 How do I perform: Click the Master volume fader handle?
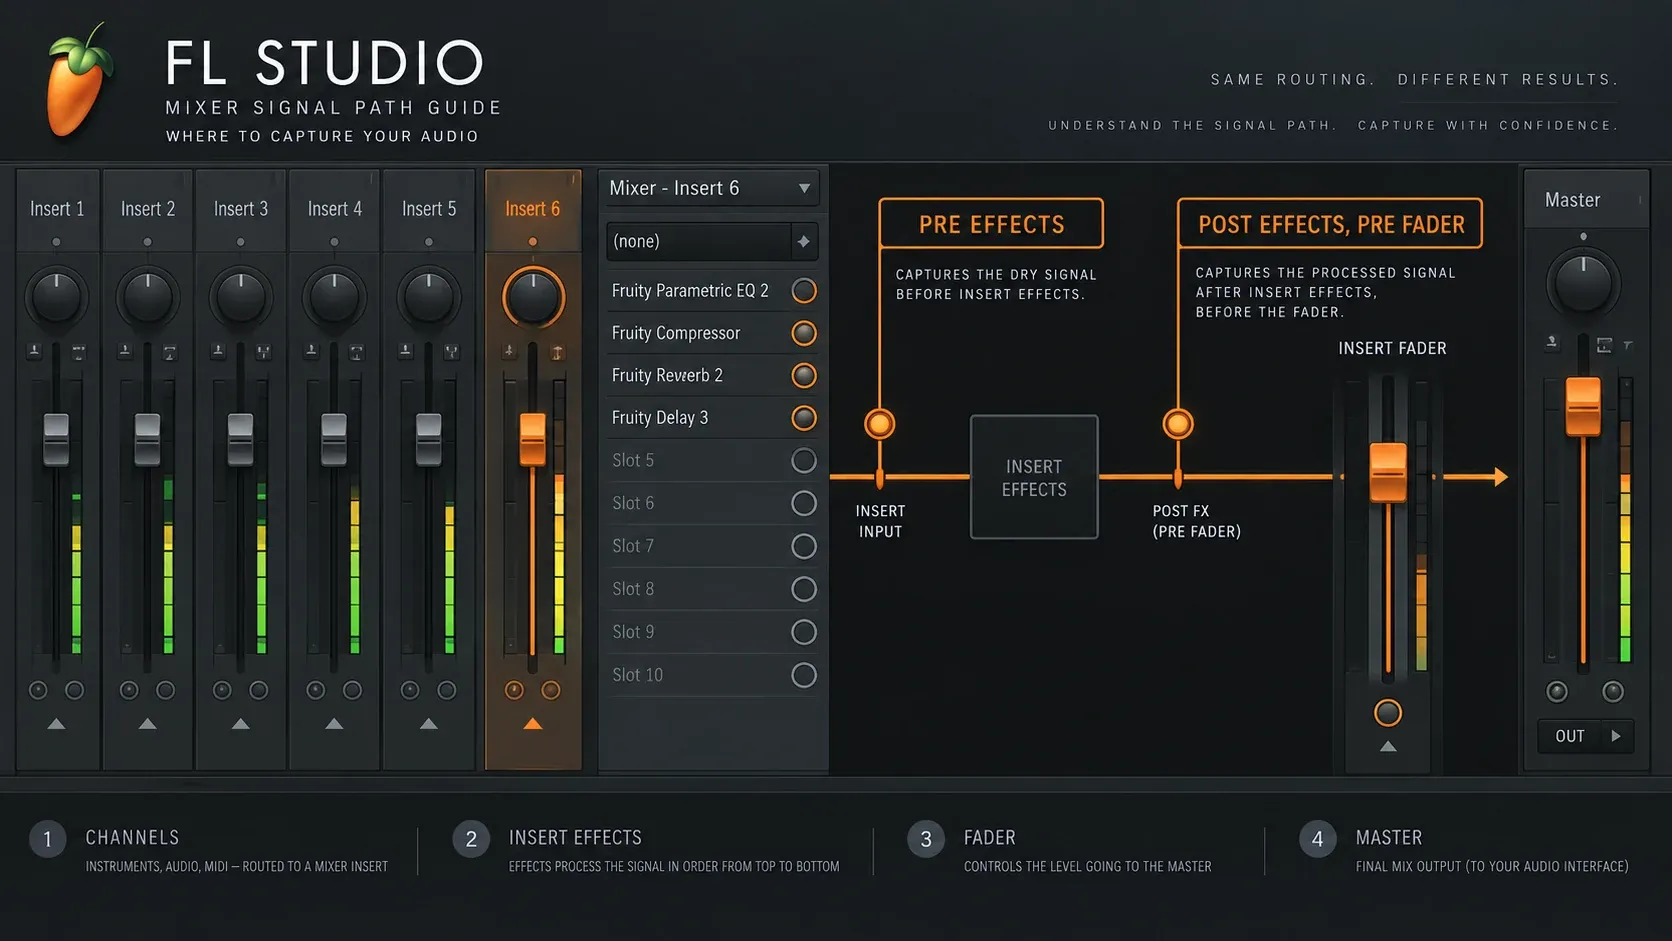pos(1583,406)
